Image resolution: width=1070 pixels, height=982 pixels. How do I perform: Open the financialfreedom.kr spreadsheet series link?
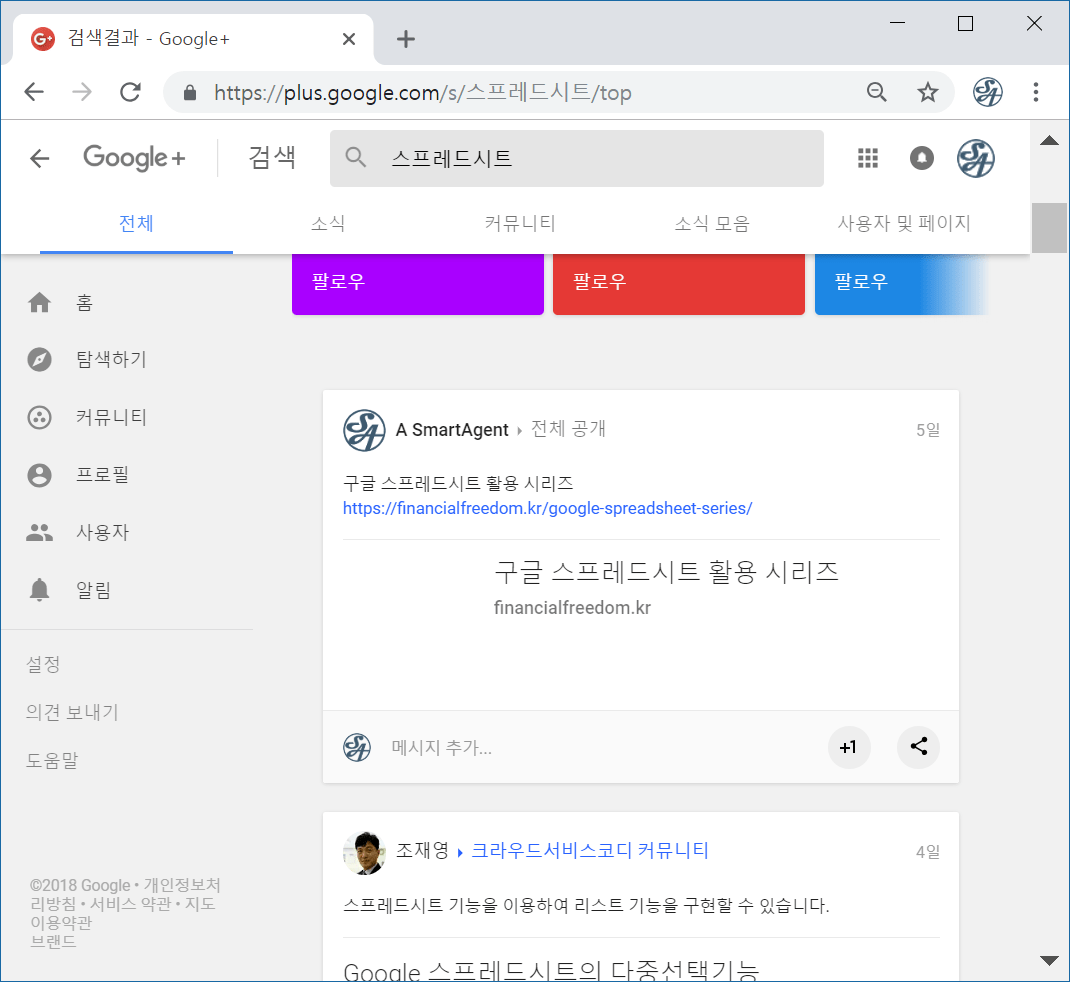[547, 508]
